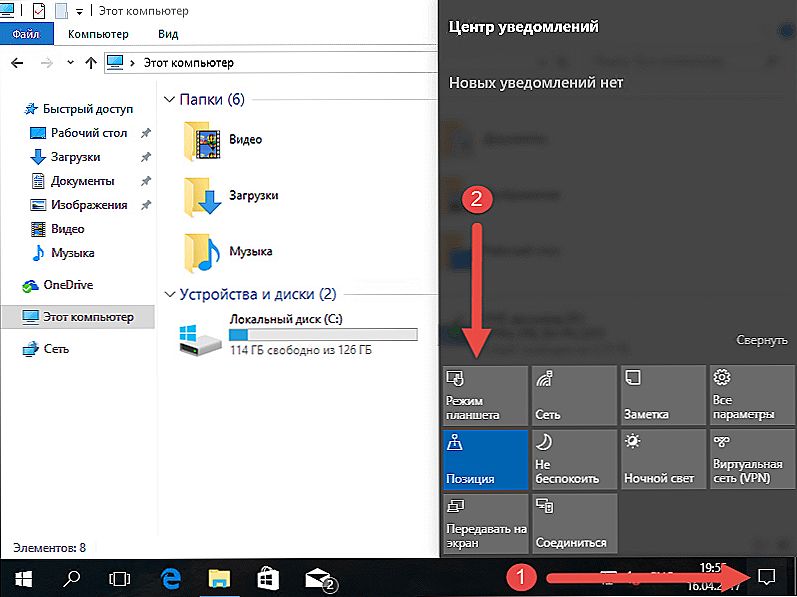Collapse the Устройства и диски section
797x597 pixels.
(169, 295)
